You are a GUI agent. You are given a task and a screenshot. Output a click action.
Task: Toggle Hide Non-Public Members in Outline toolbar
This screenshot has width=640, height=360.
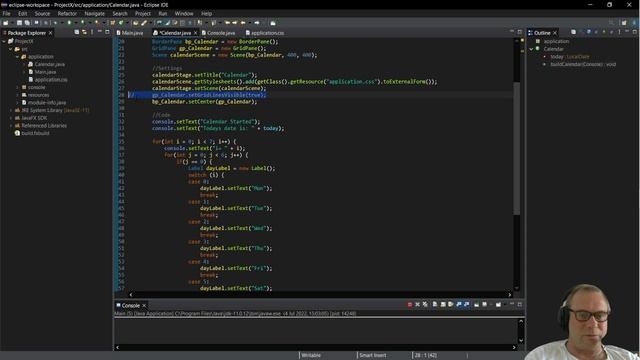tap(604, 32)
